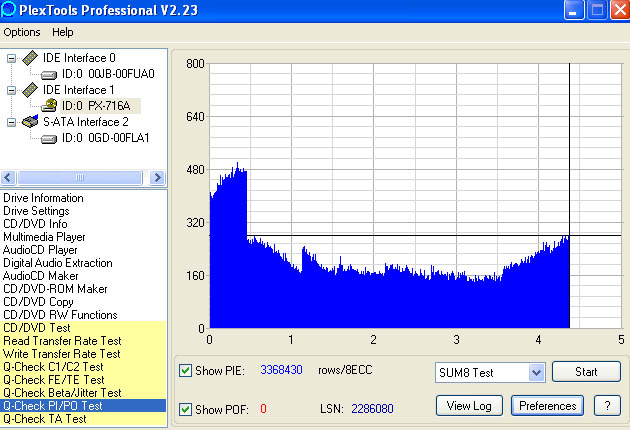This screenshot has height=430, width=630.
Task: Maximize the PlexTools Professional window
Action: [597, 10]
